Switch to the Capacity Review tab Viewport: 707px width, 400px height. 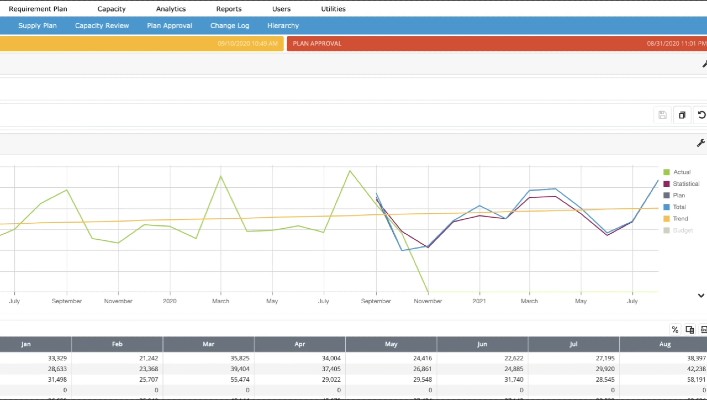(101, 25)
